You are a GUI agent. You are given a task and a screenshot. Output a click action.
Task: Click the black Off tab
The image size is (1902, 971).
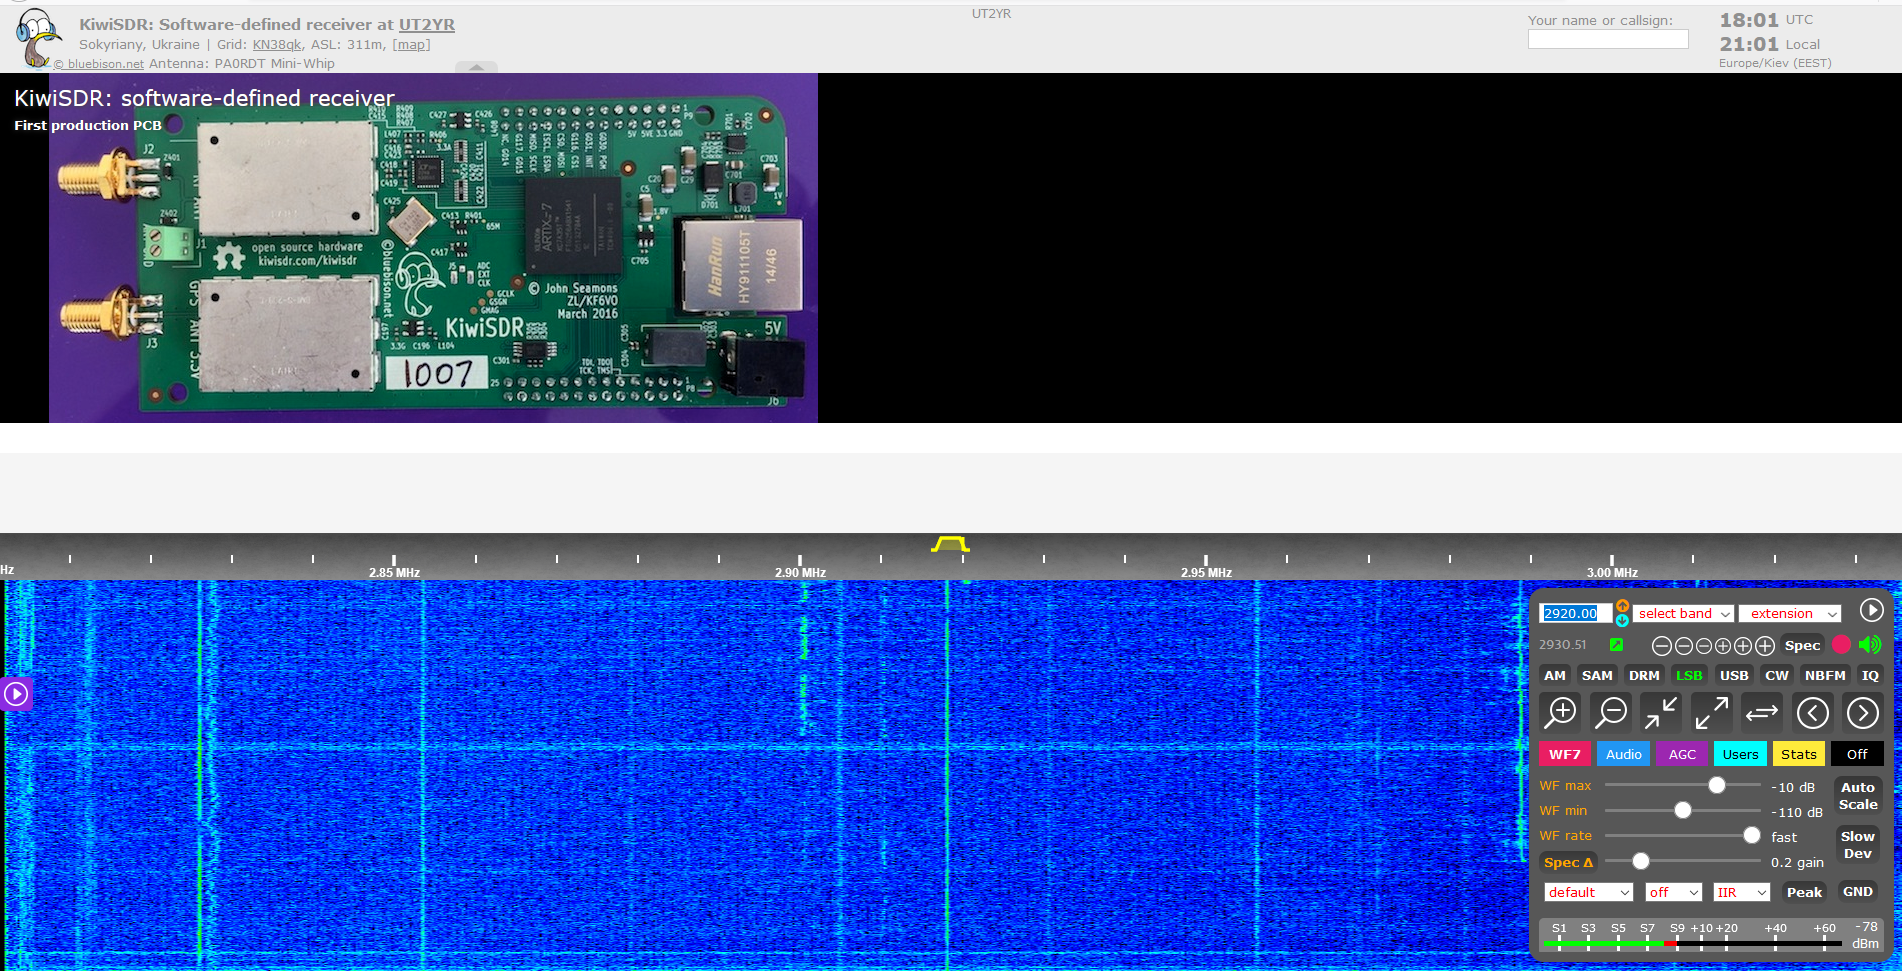pos(1857,754)
